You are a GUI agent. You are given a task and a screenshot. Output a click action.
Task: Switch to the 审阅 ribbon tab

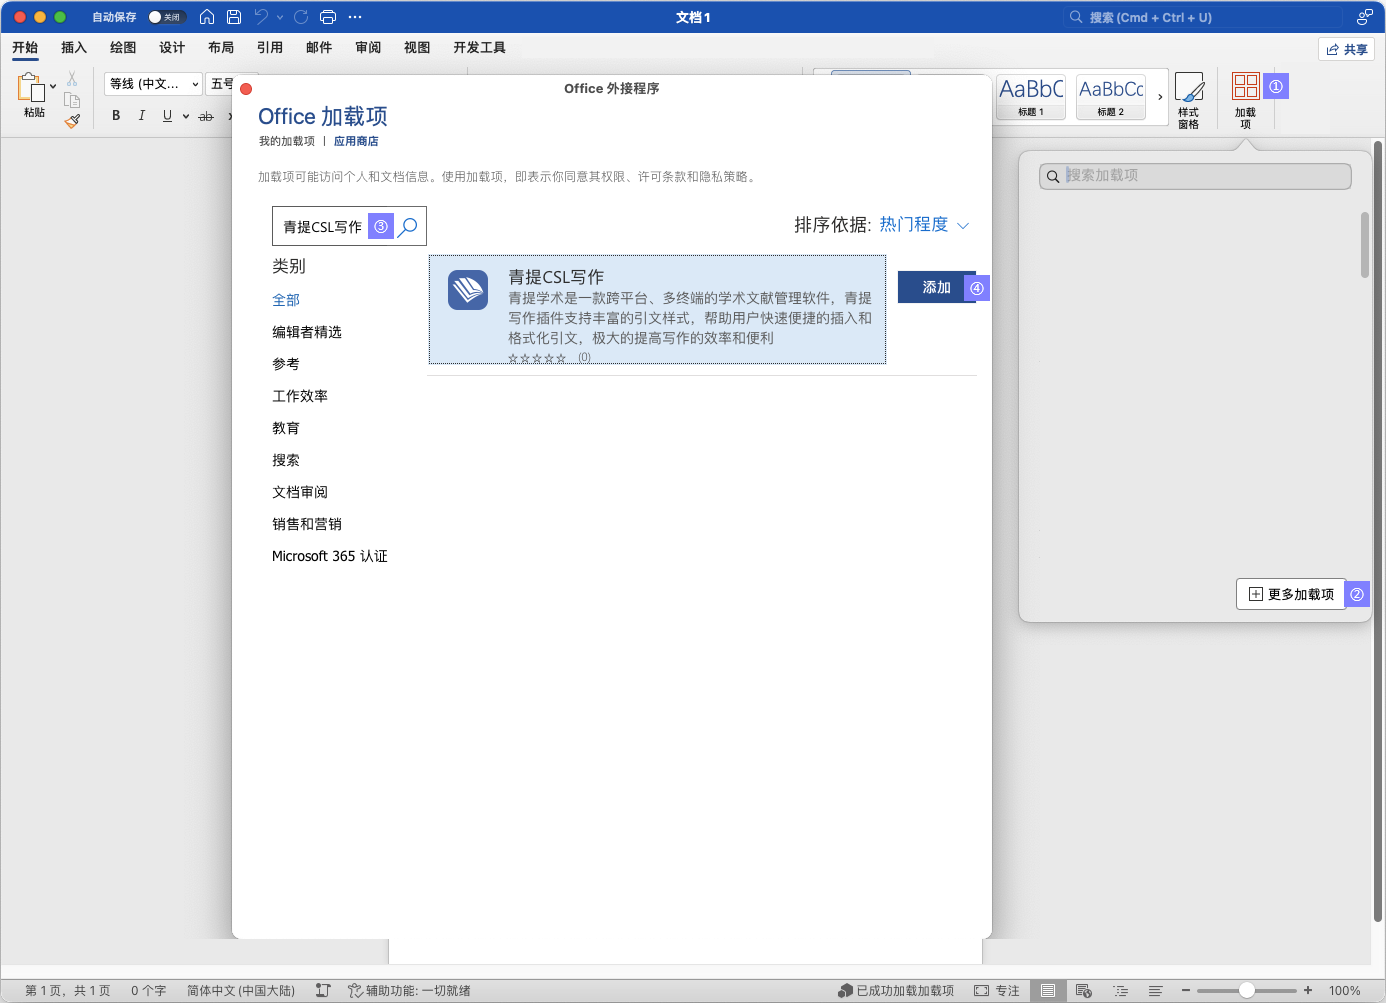[x=368, y=48]
